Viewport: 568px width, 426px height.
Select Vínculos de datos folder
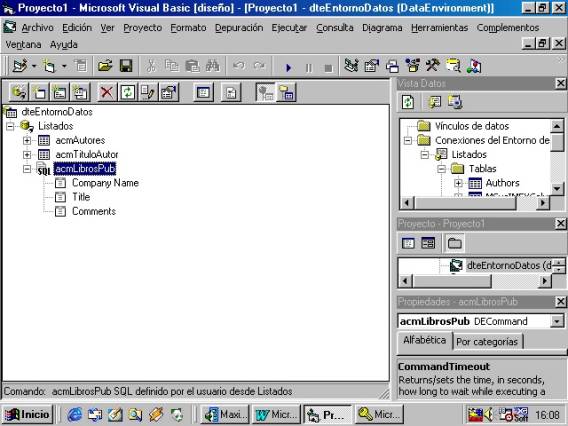point(472,126)
